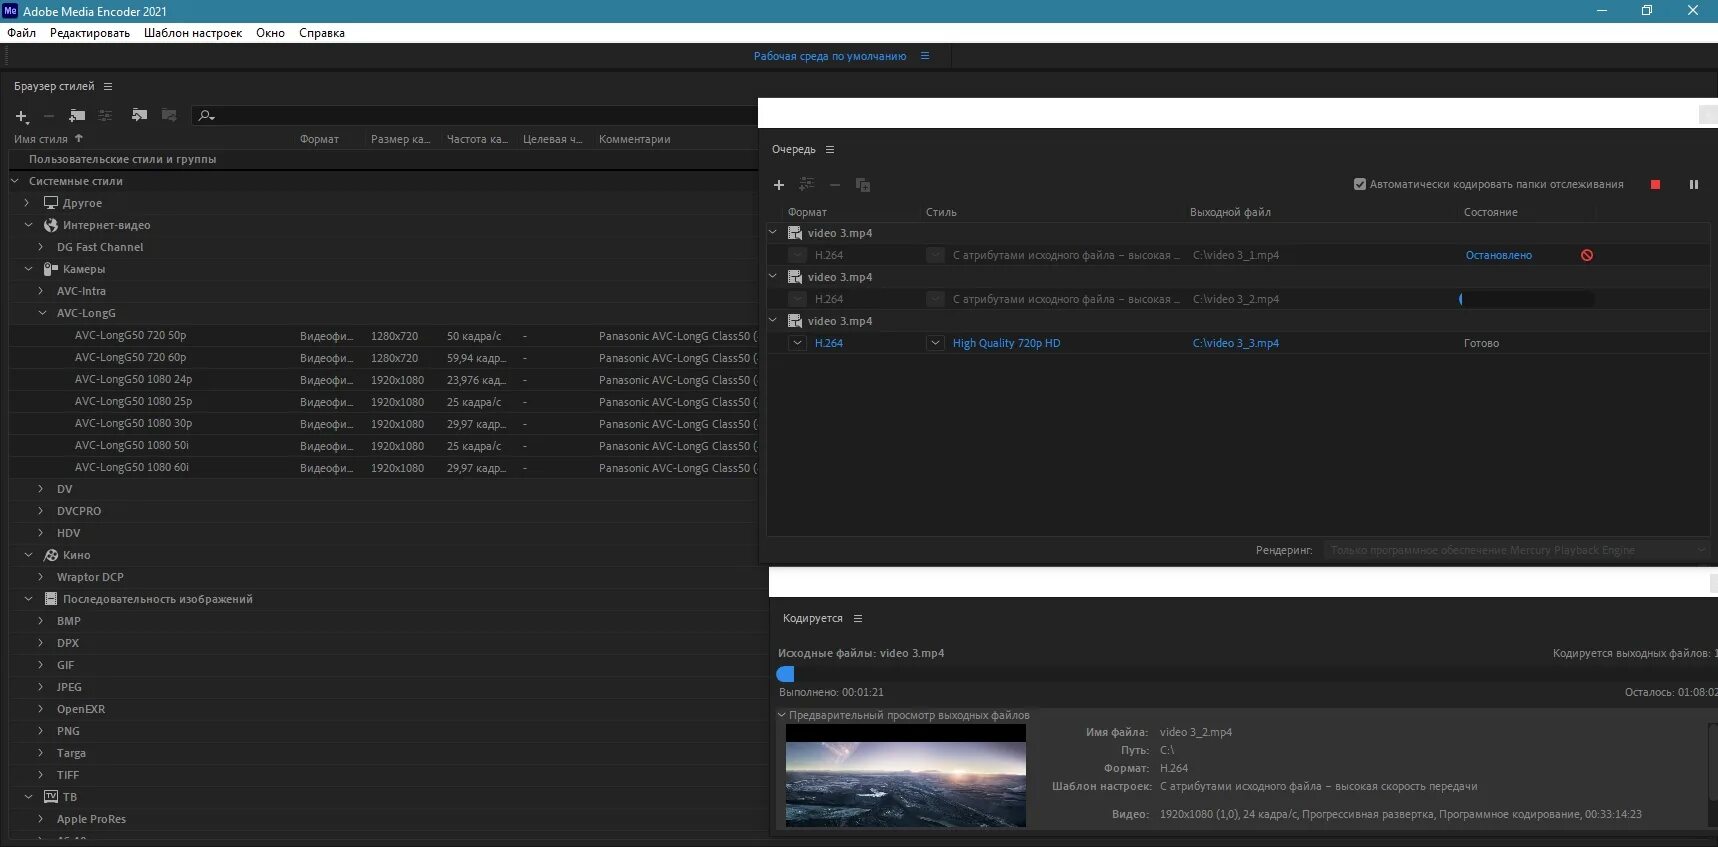Viewport: 1718px width, 847px height.
Task: Click the Очередь settings sliders icon
Action: tap(807, 185)
